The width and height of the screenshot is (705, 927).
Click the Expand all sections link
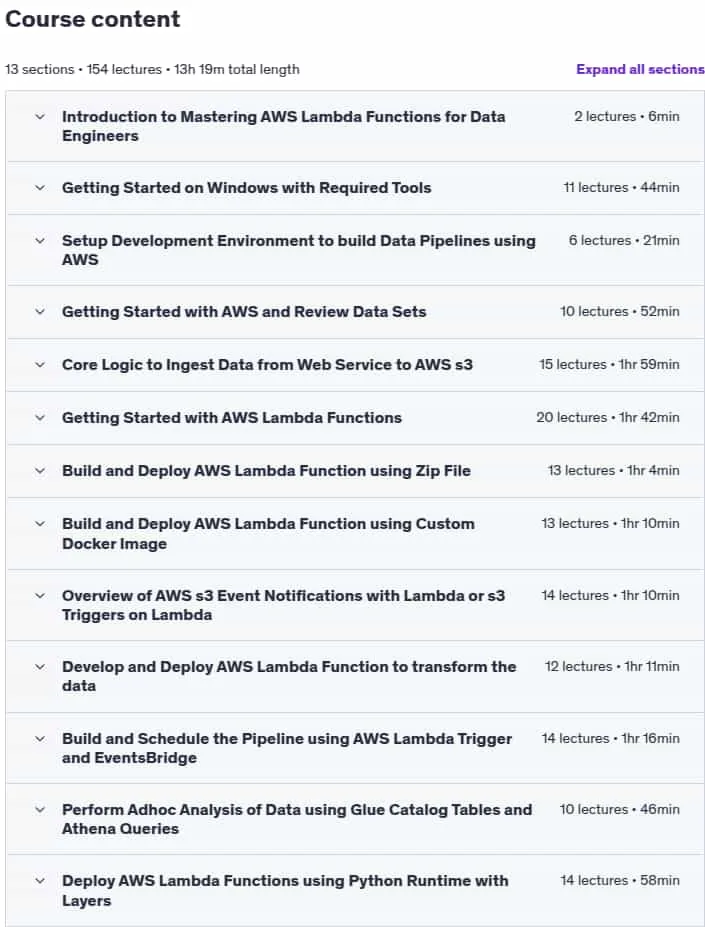tap(640, 69)
